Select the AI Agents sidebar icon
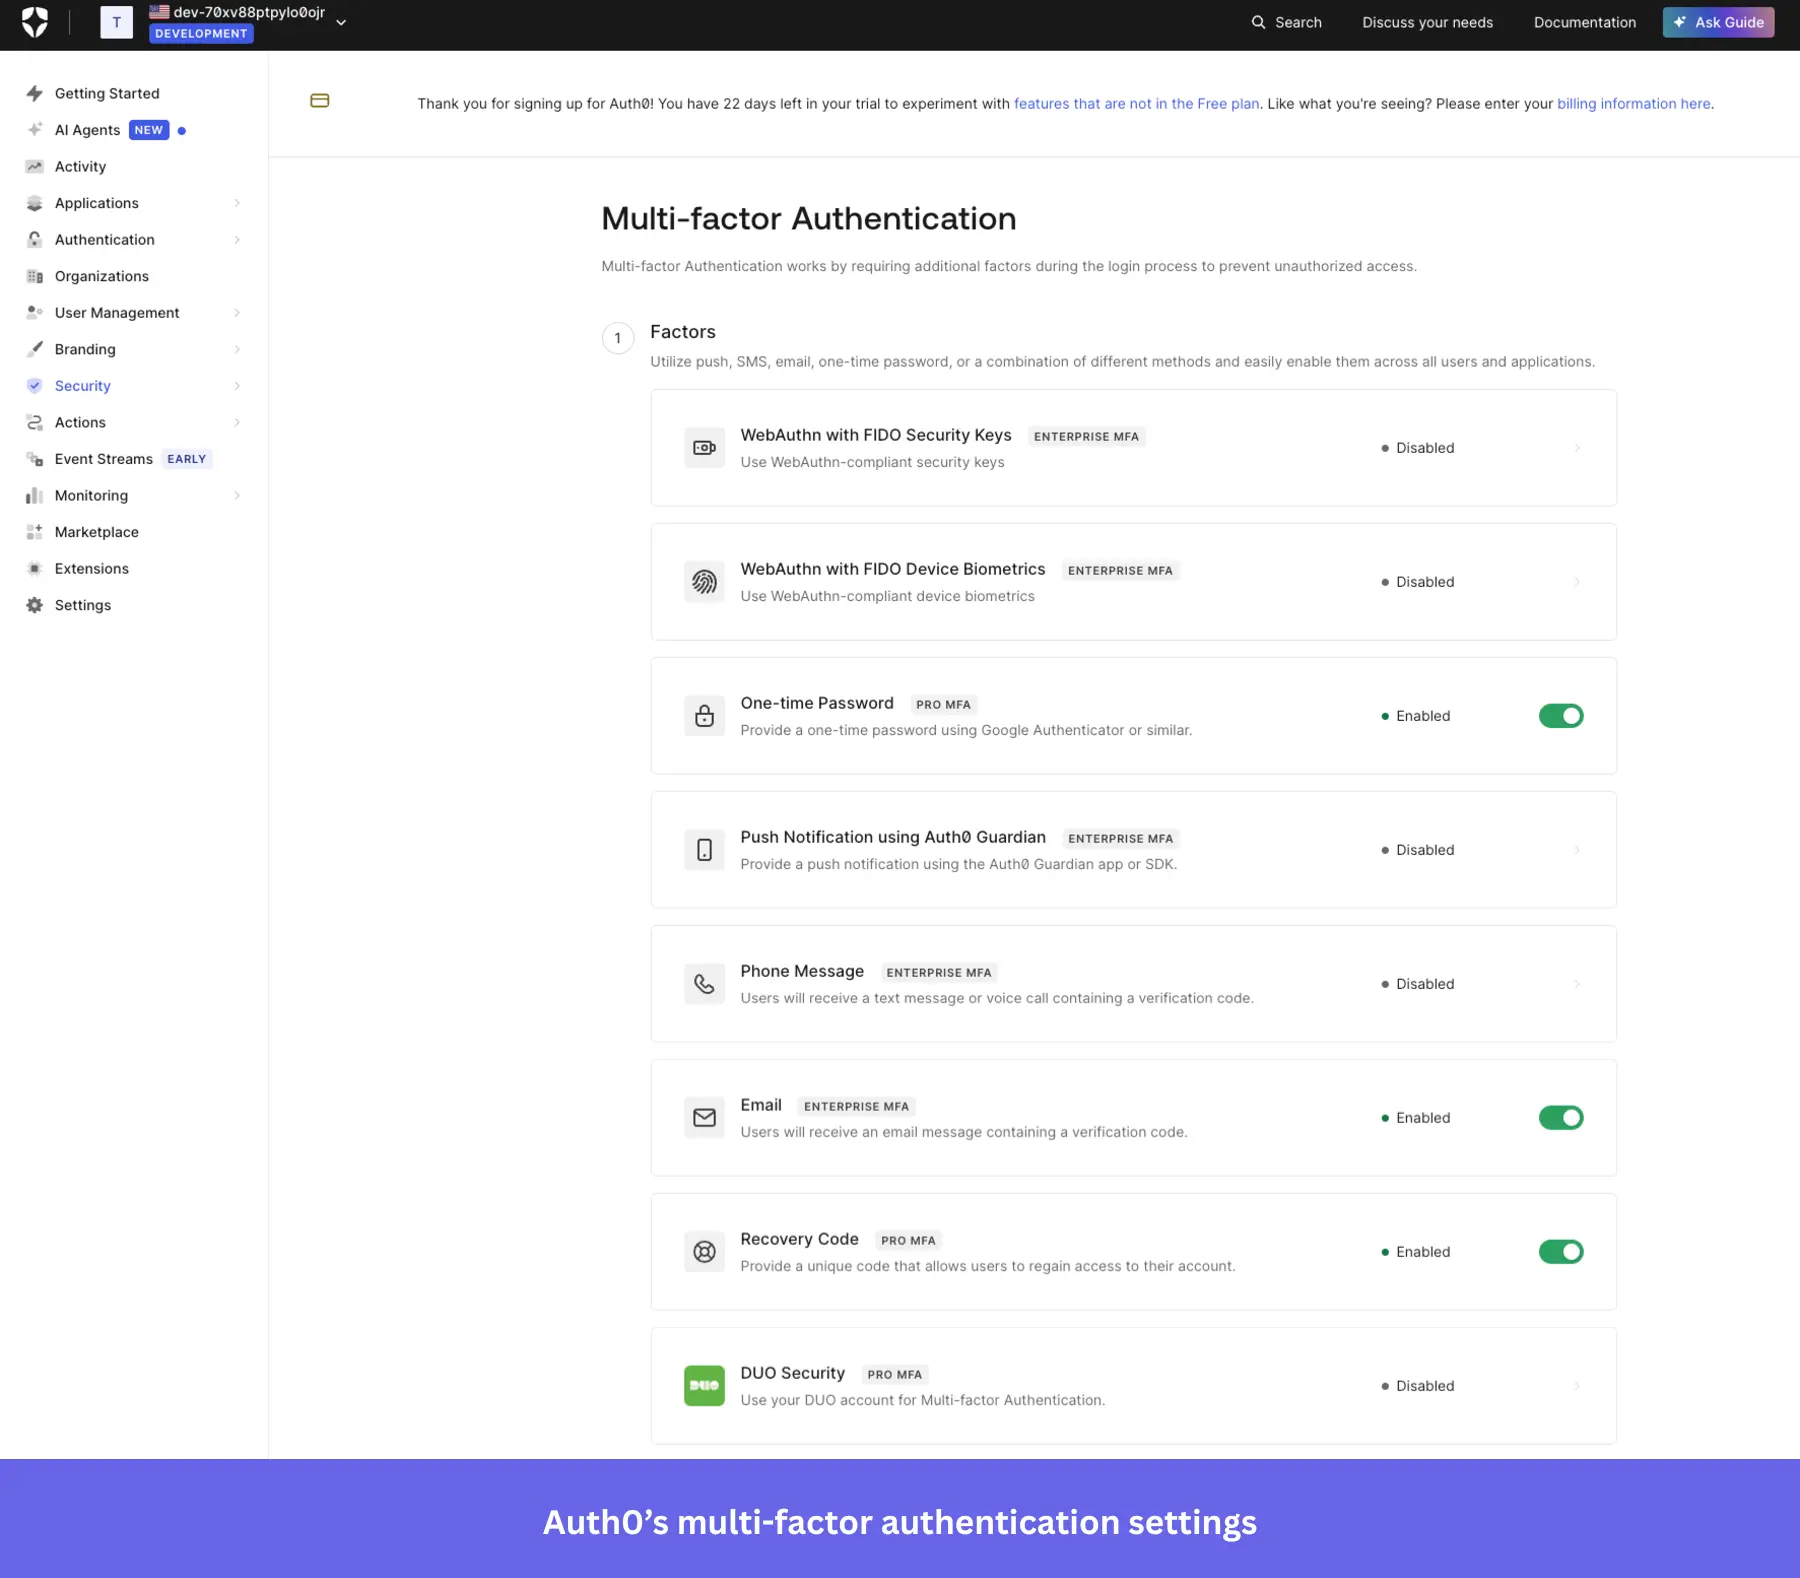 coord(35,129)
